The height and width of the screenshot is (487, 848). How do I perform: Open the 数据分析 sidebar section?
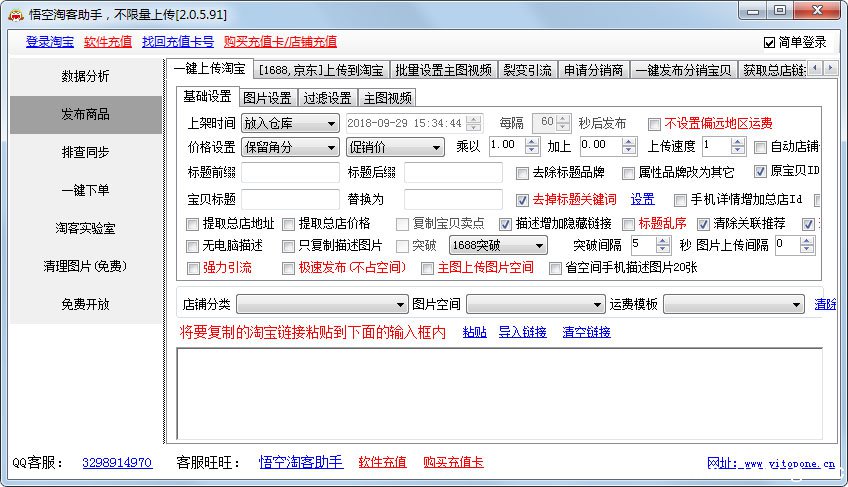tap(85, 76)
